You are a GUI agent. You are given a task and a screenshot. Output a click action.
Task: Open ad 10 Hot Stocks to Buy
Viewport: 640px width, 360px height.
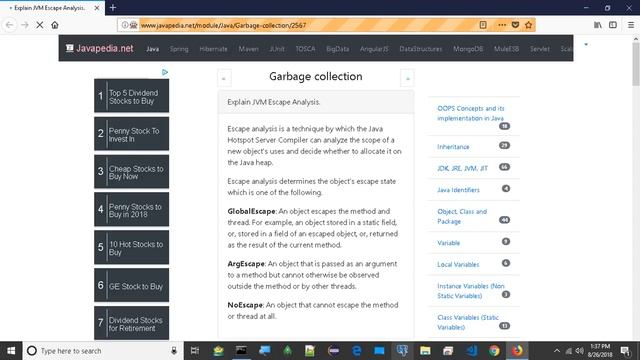(131, 247)
